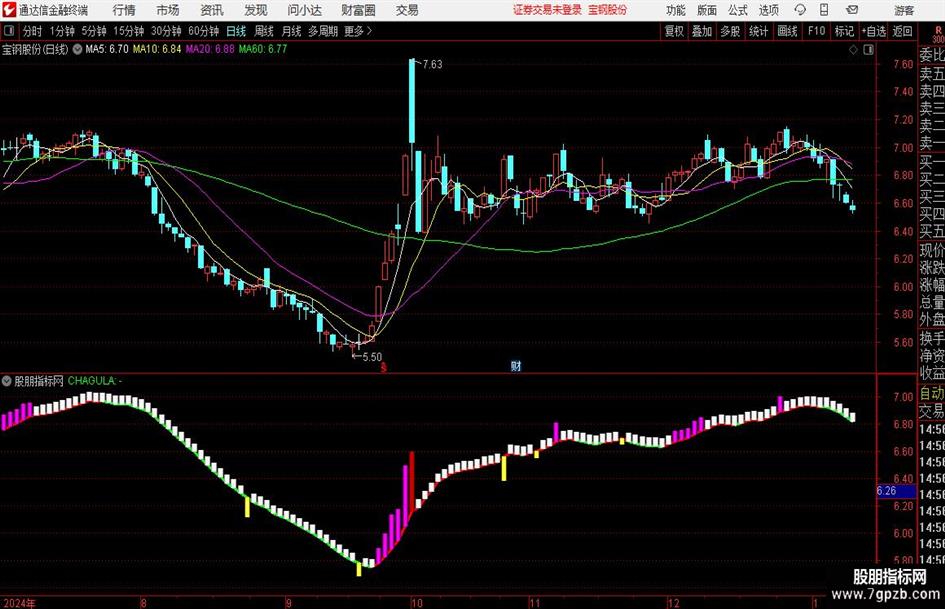Open the 市场 menu
This screenshot has width=945, height=609.
pos(168,10)
